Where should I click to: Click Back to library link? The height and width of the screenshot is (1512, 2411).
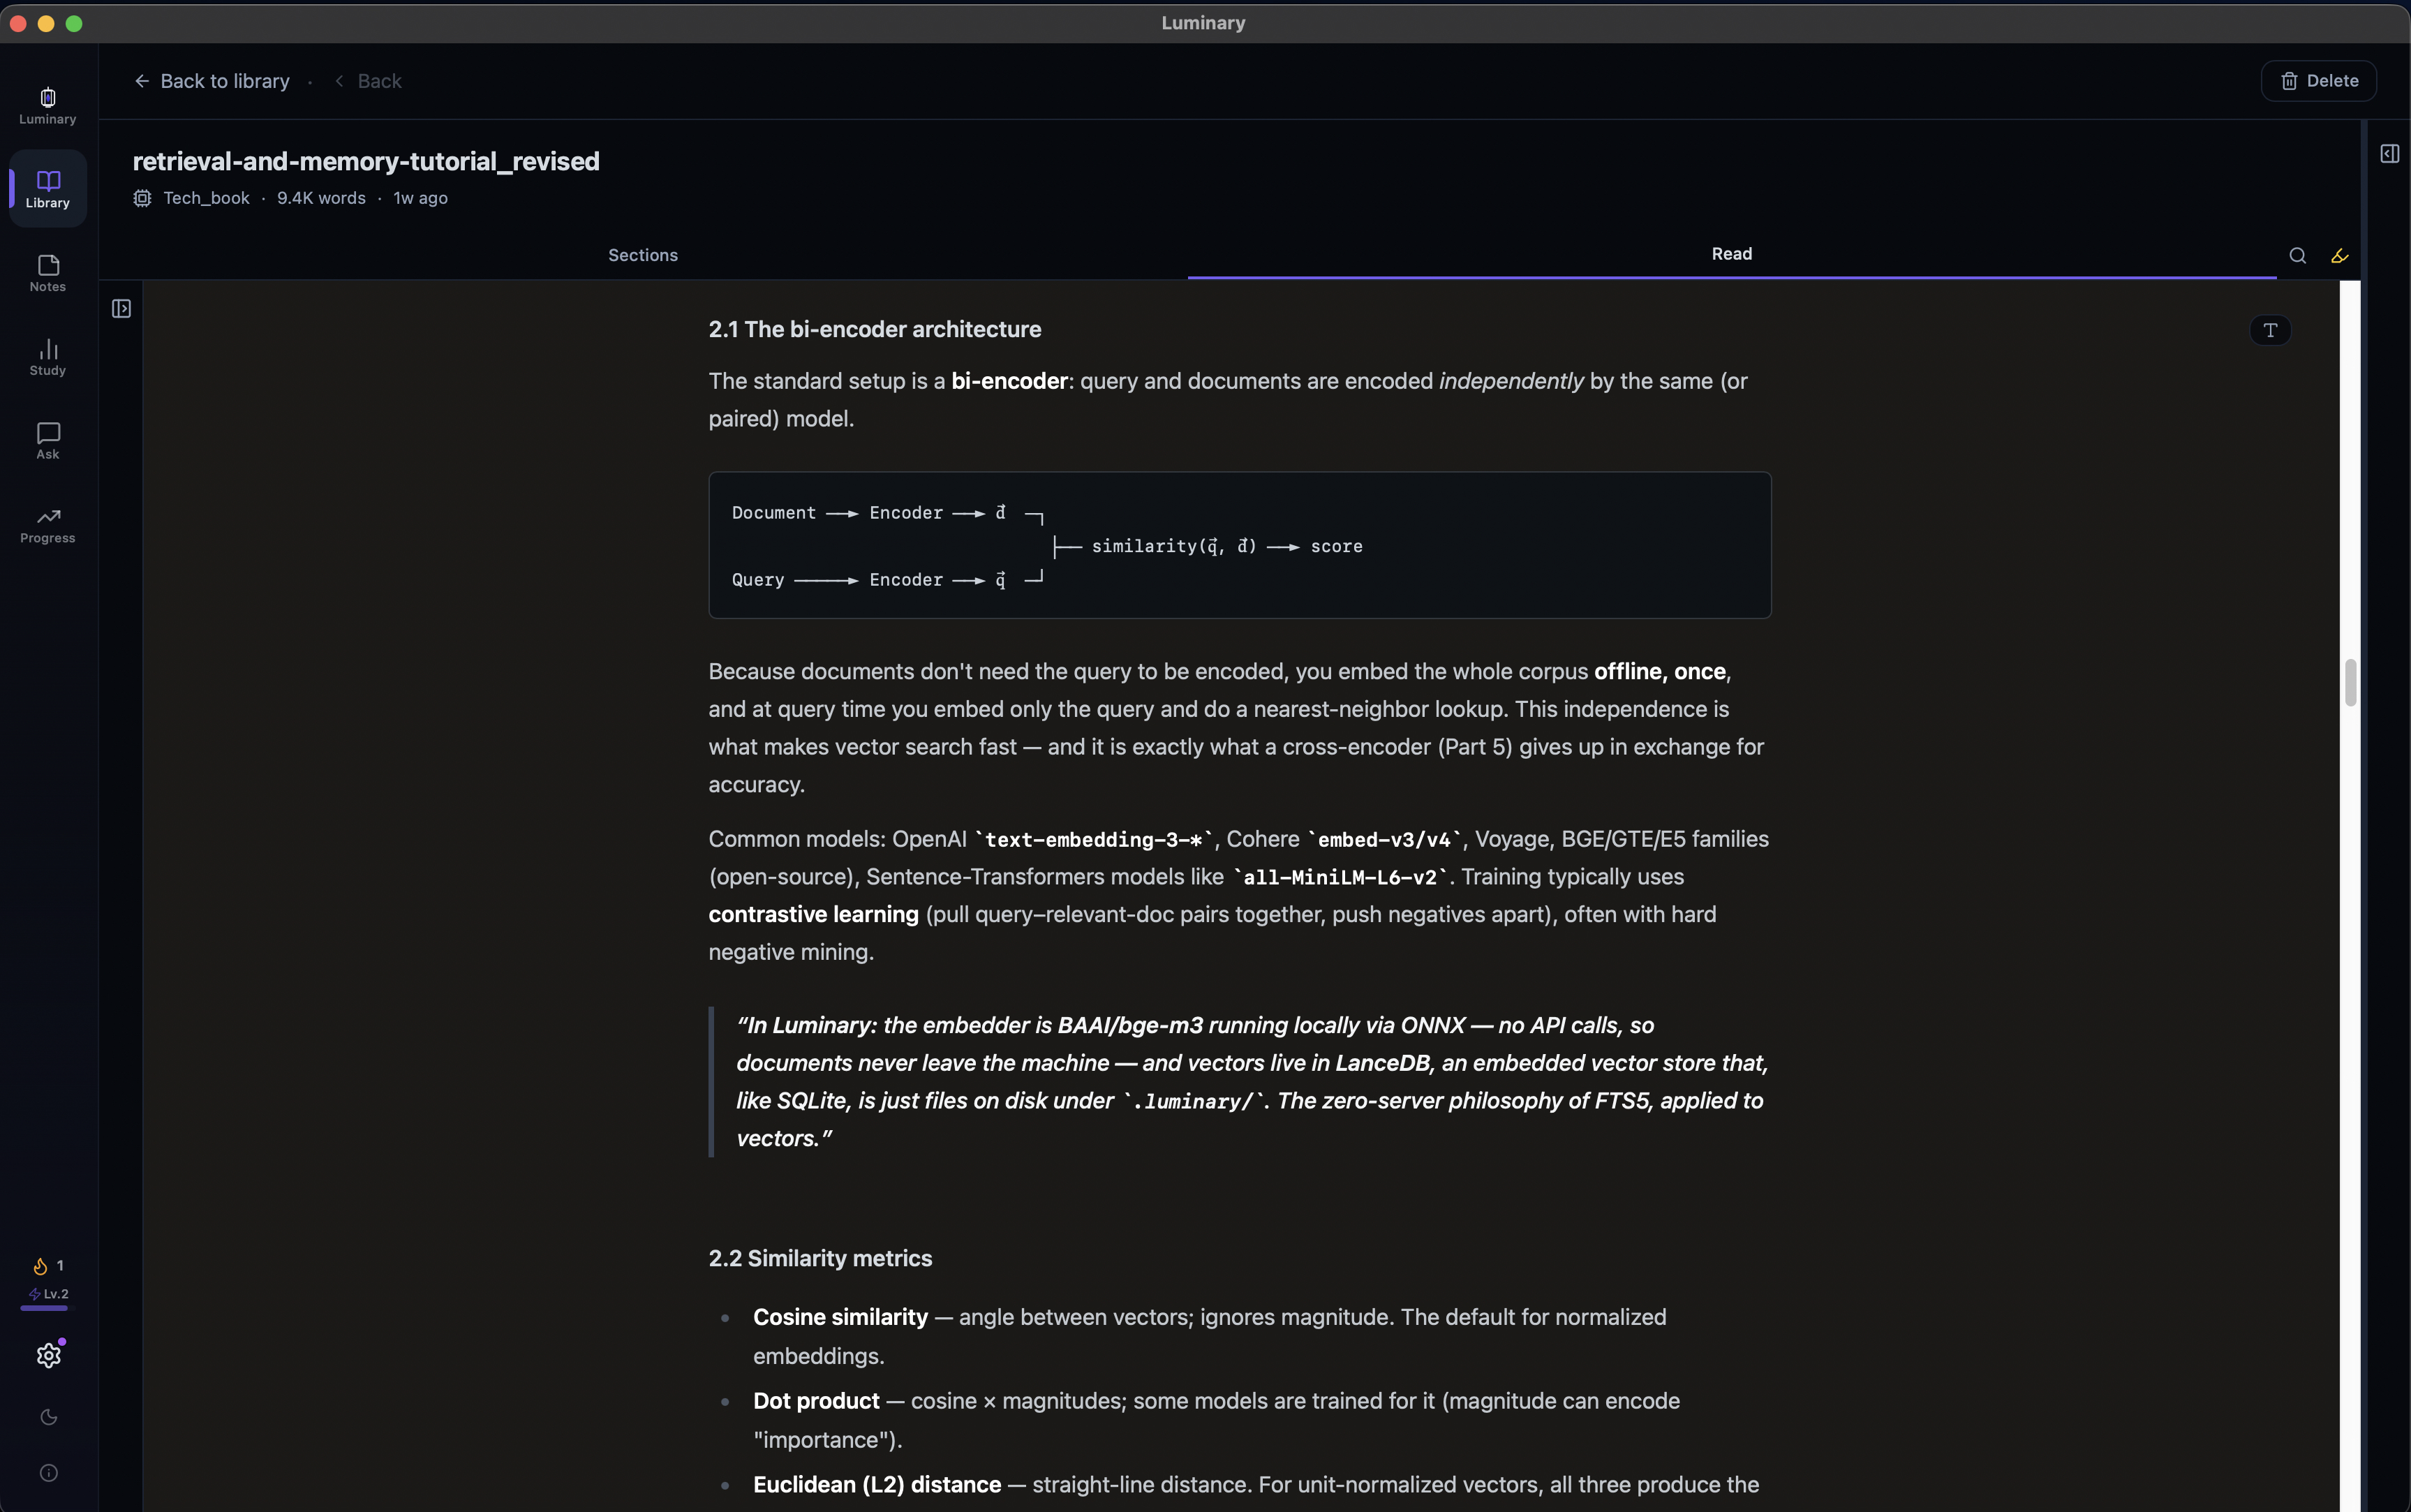[212, 81]
